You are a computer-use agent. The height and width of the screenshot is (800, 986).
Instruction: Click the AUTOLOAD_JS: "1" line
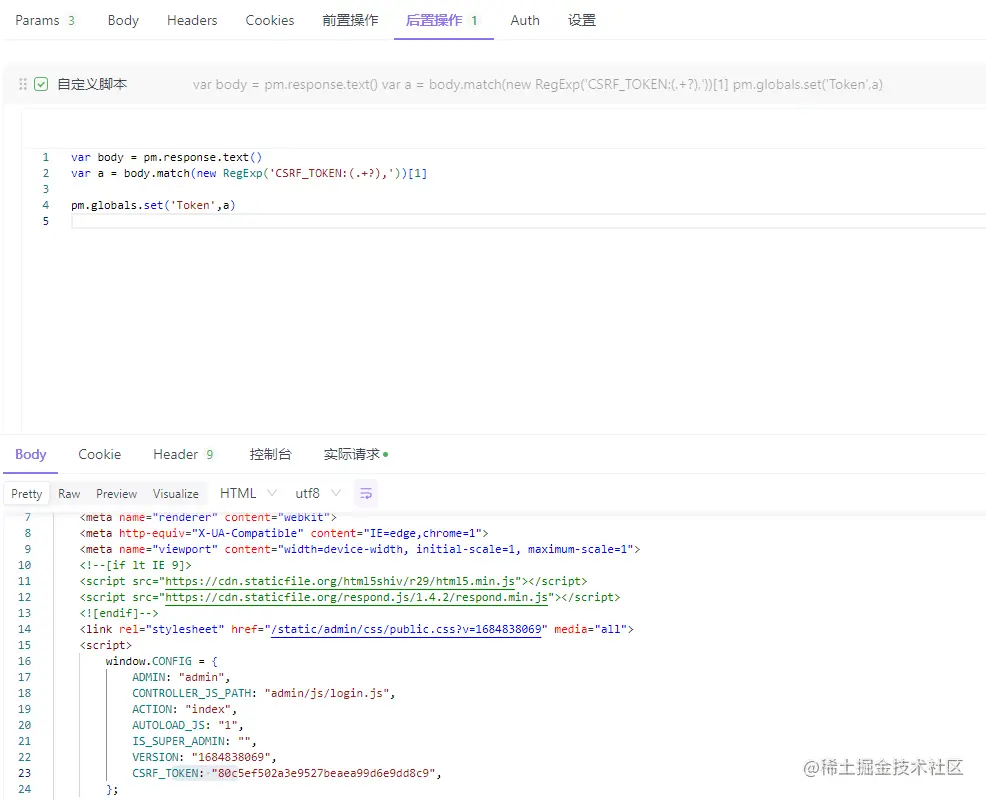click(187, 725)
